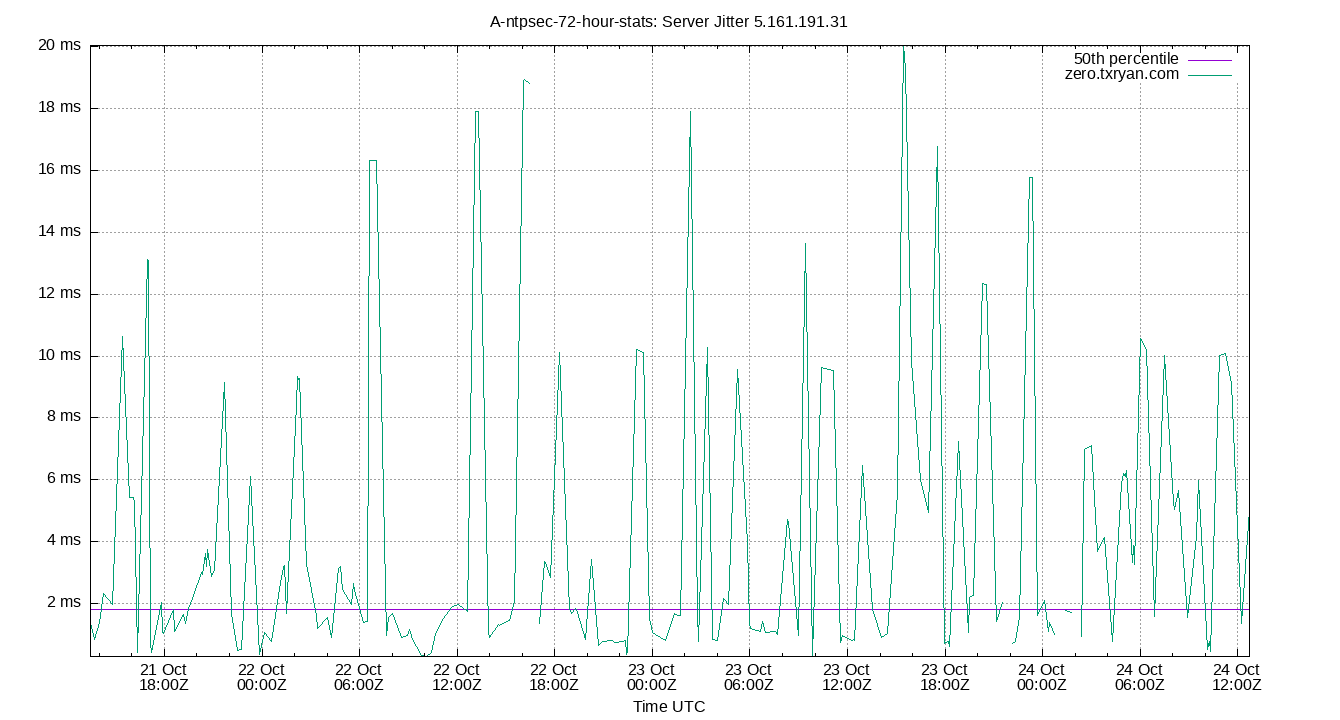Click the flat-topped peak after 22 Oct 06:00Z
Screen dimensions: 1340x720
point(373,161)
